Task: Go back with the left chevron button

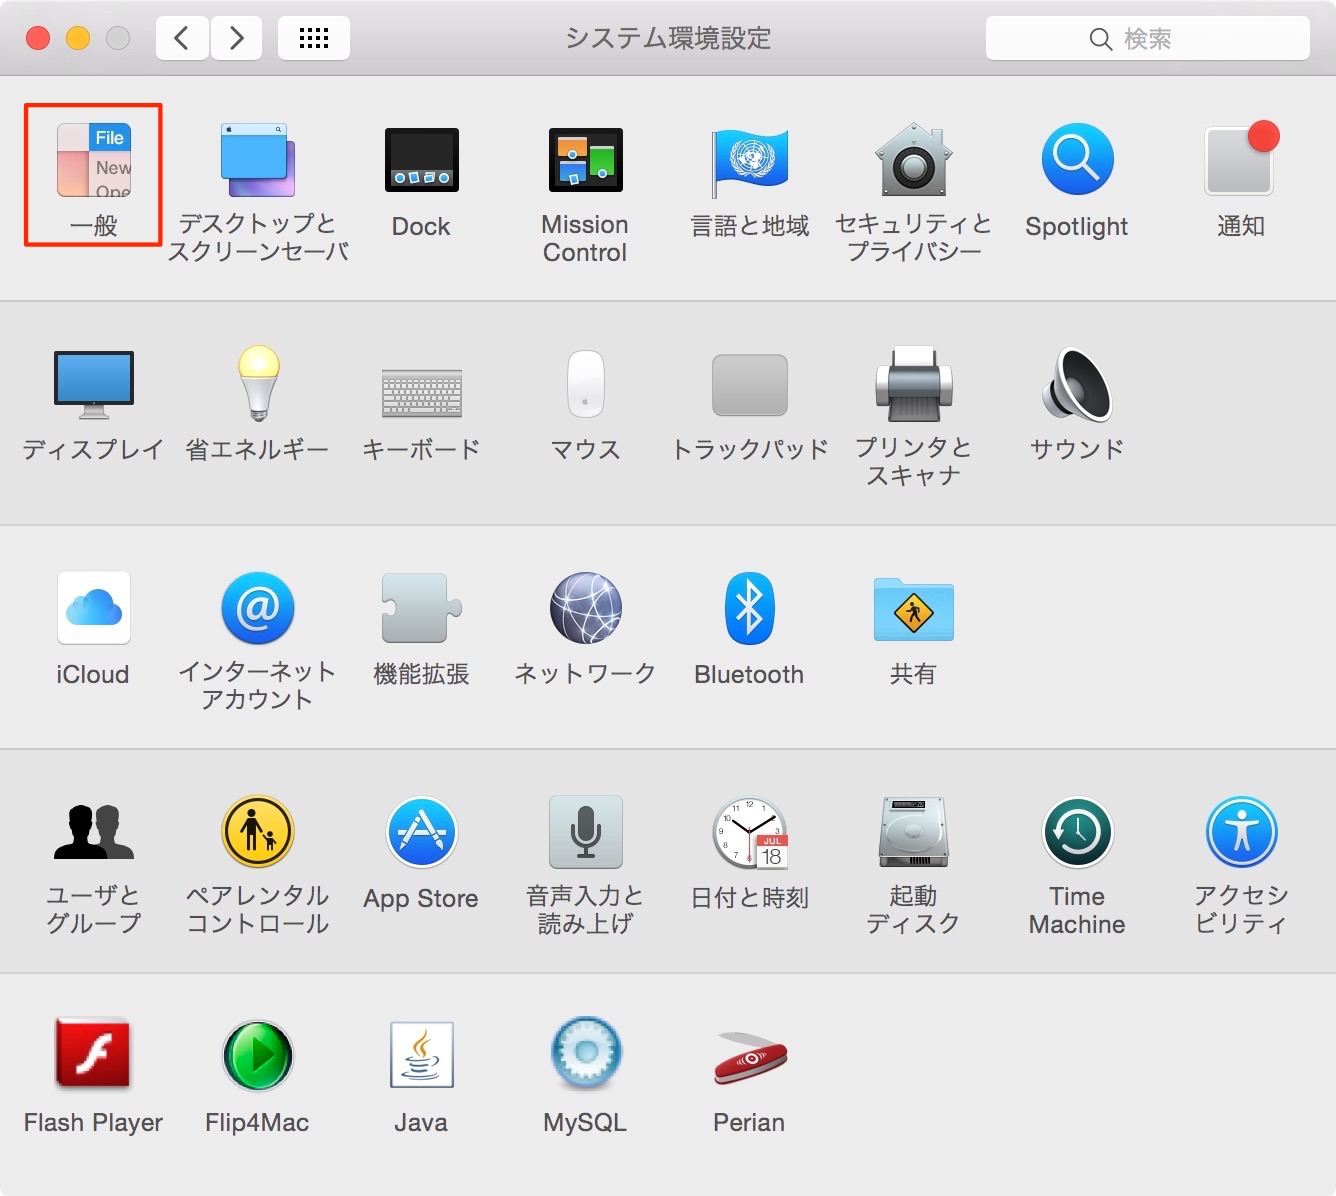Action: click(182, 39)
